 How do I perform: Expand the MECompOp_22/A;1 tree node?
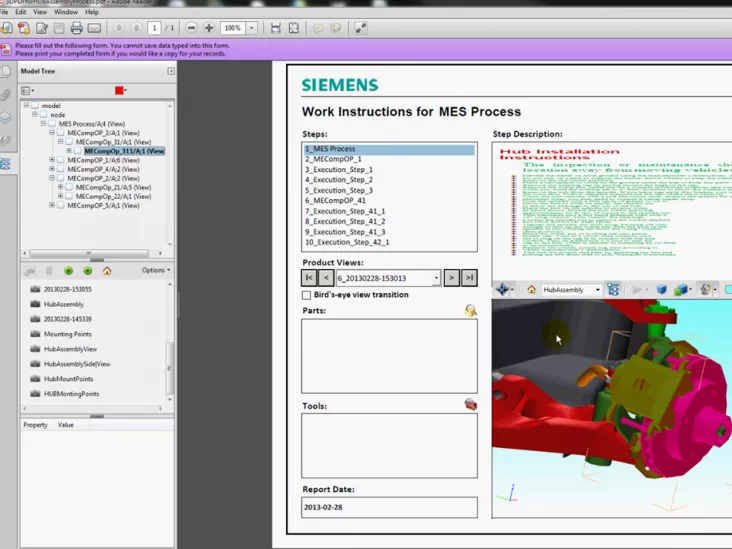pyautogui.click(x=60, y=196)
